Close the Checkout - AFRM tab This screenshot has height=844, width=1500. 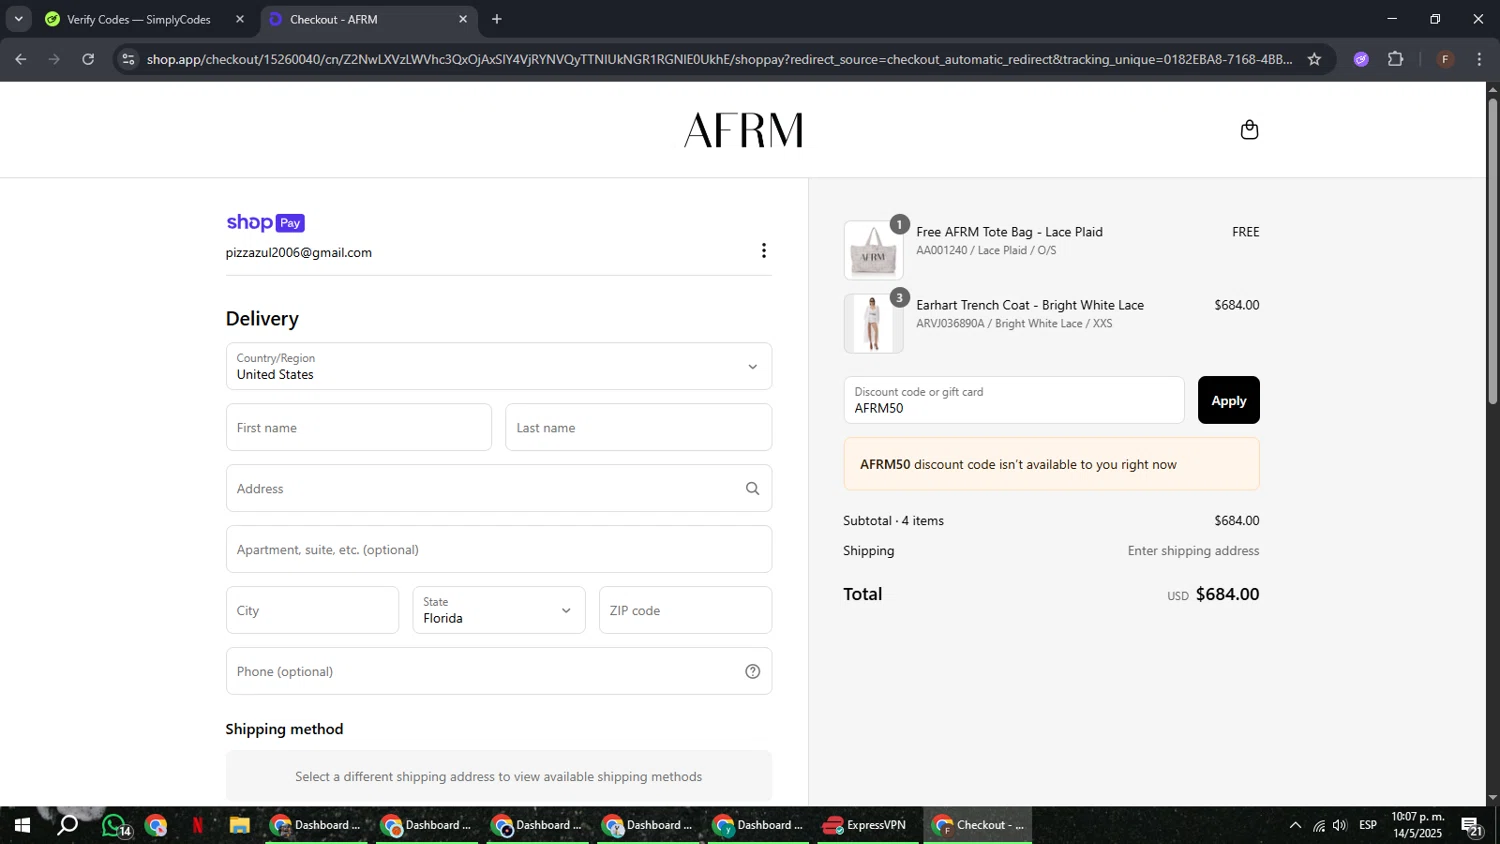coord(463,19)
